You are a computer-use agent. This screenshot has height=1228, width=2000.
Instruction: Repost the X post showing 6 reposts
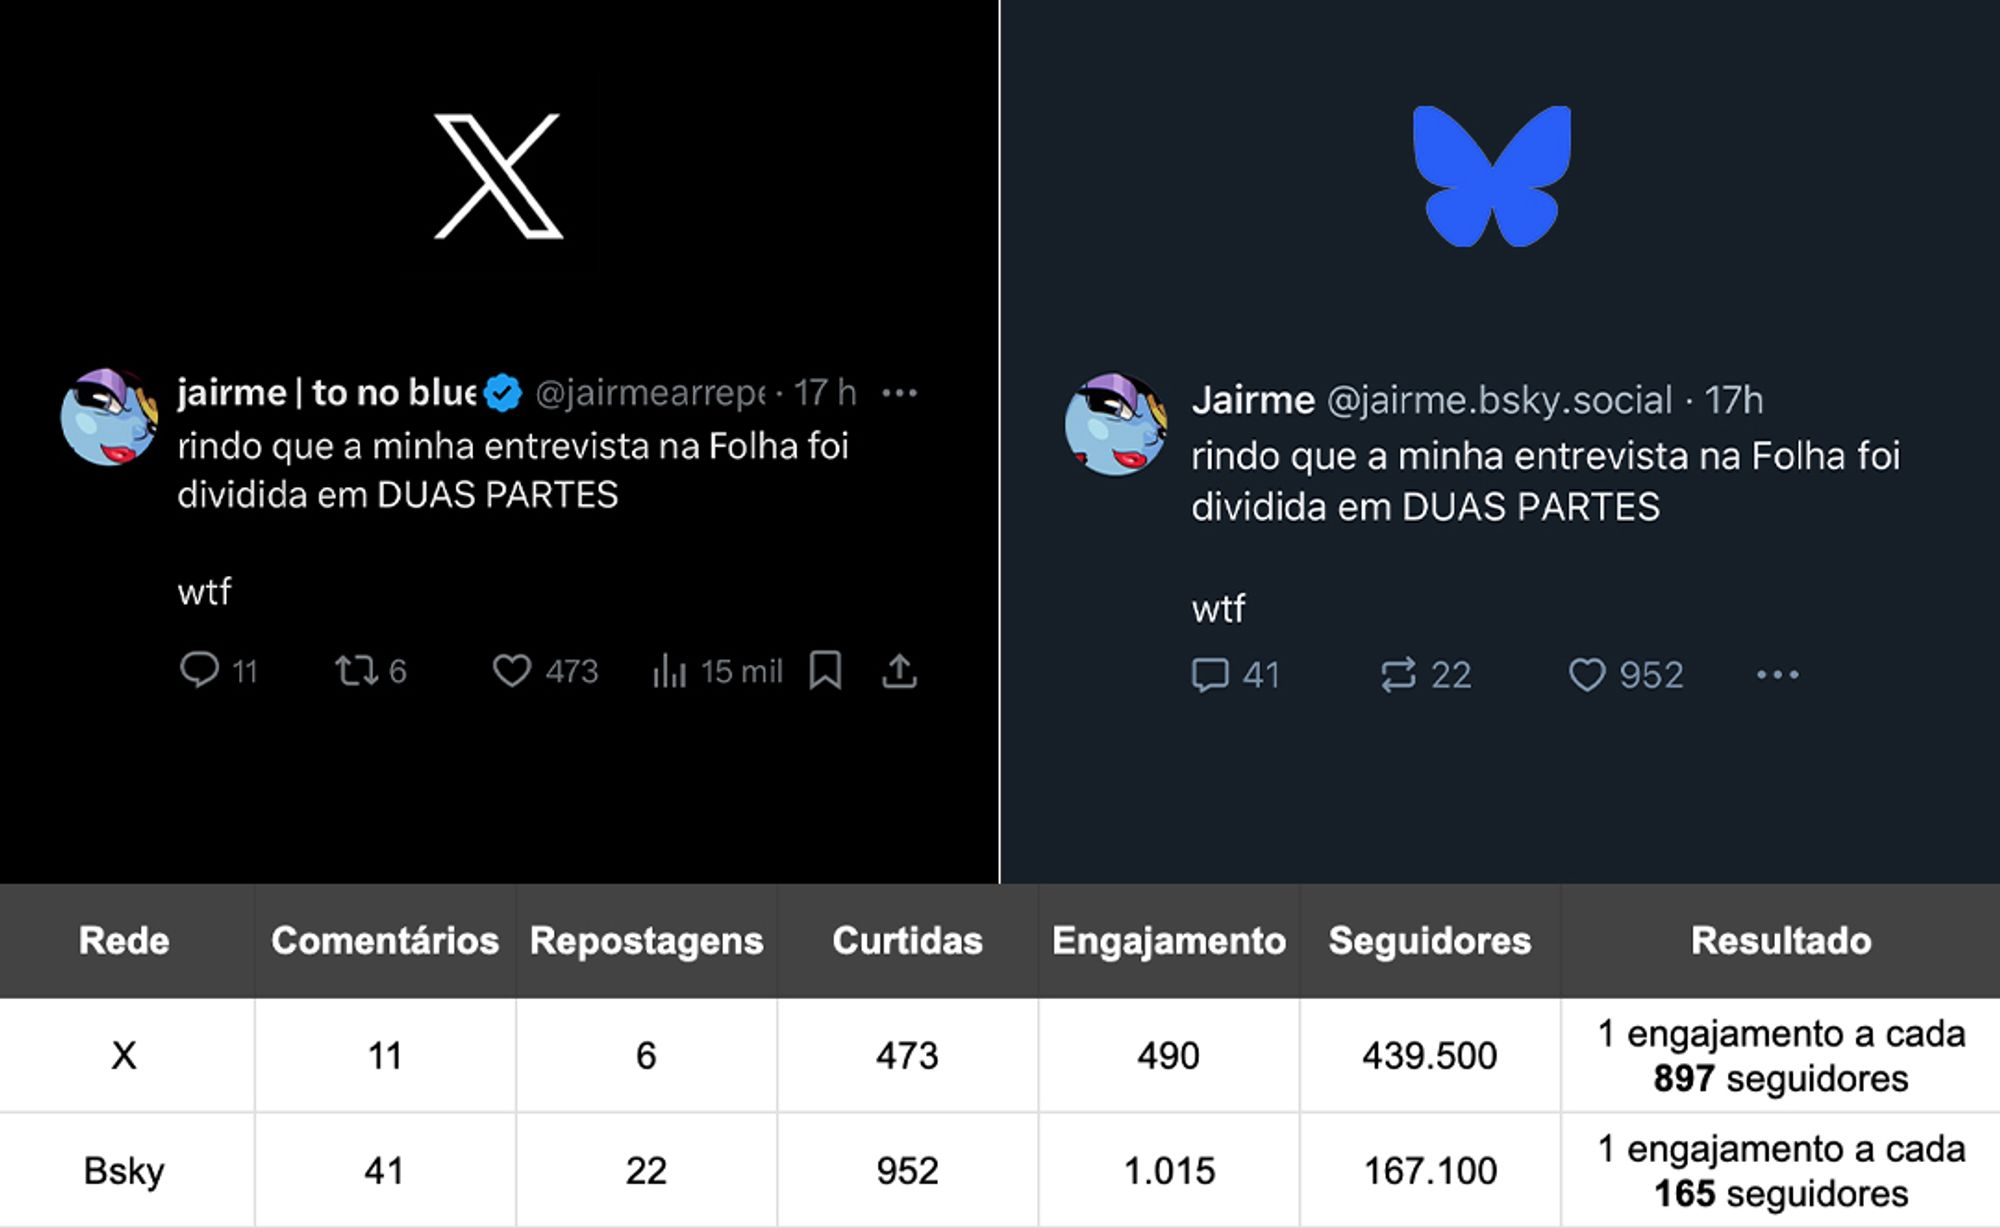(x=371, y=670)
